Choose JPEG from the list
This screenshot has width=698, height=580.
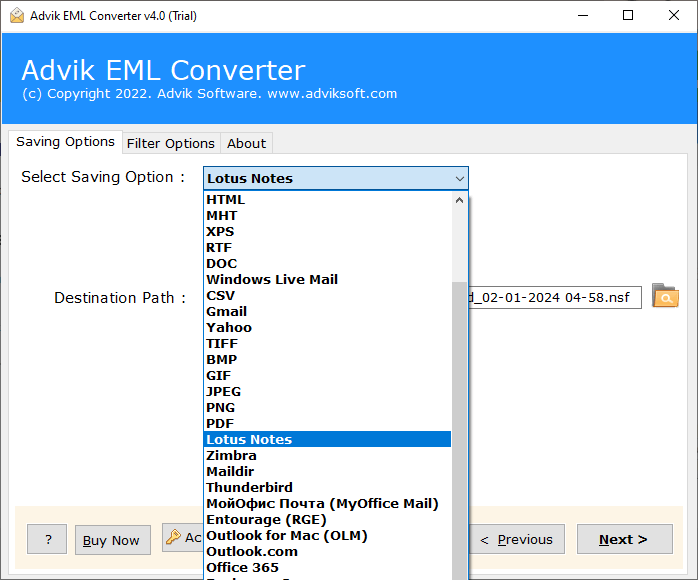tap(327, 392)
